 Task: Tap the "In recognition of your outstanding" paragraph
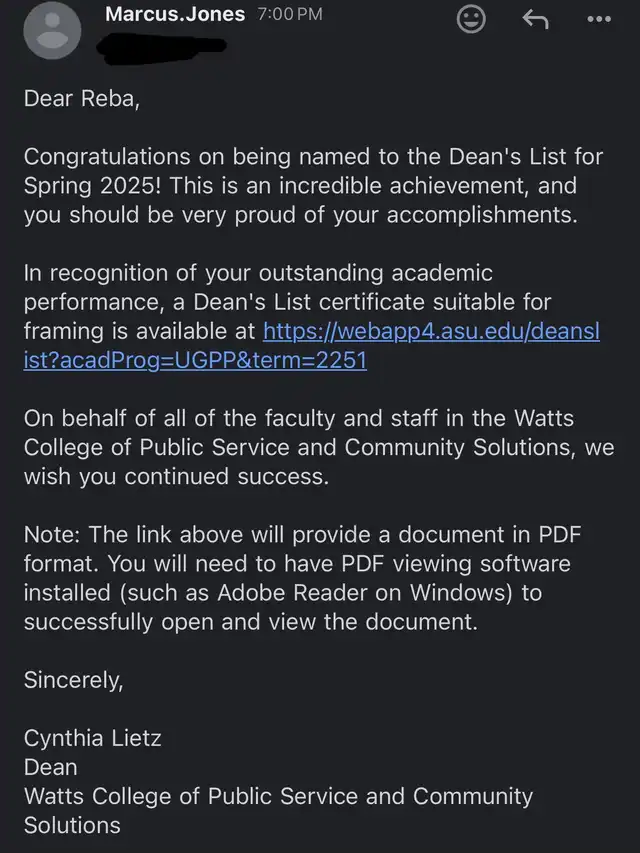pos(311,316)
